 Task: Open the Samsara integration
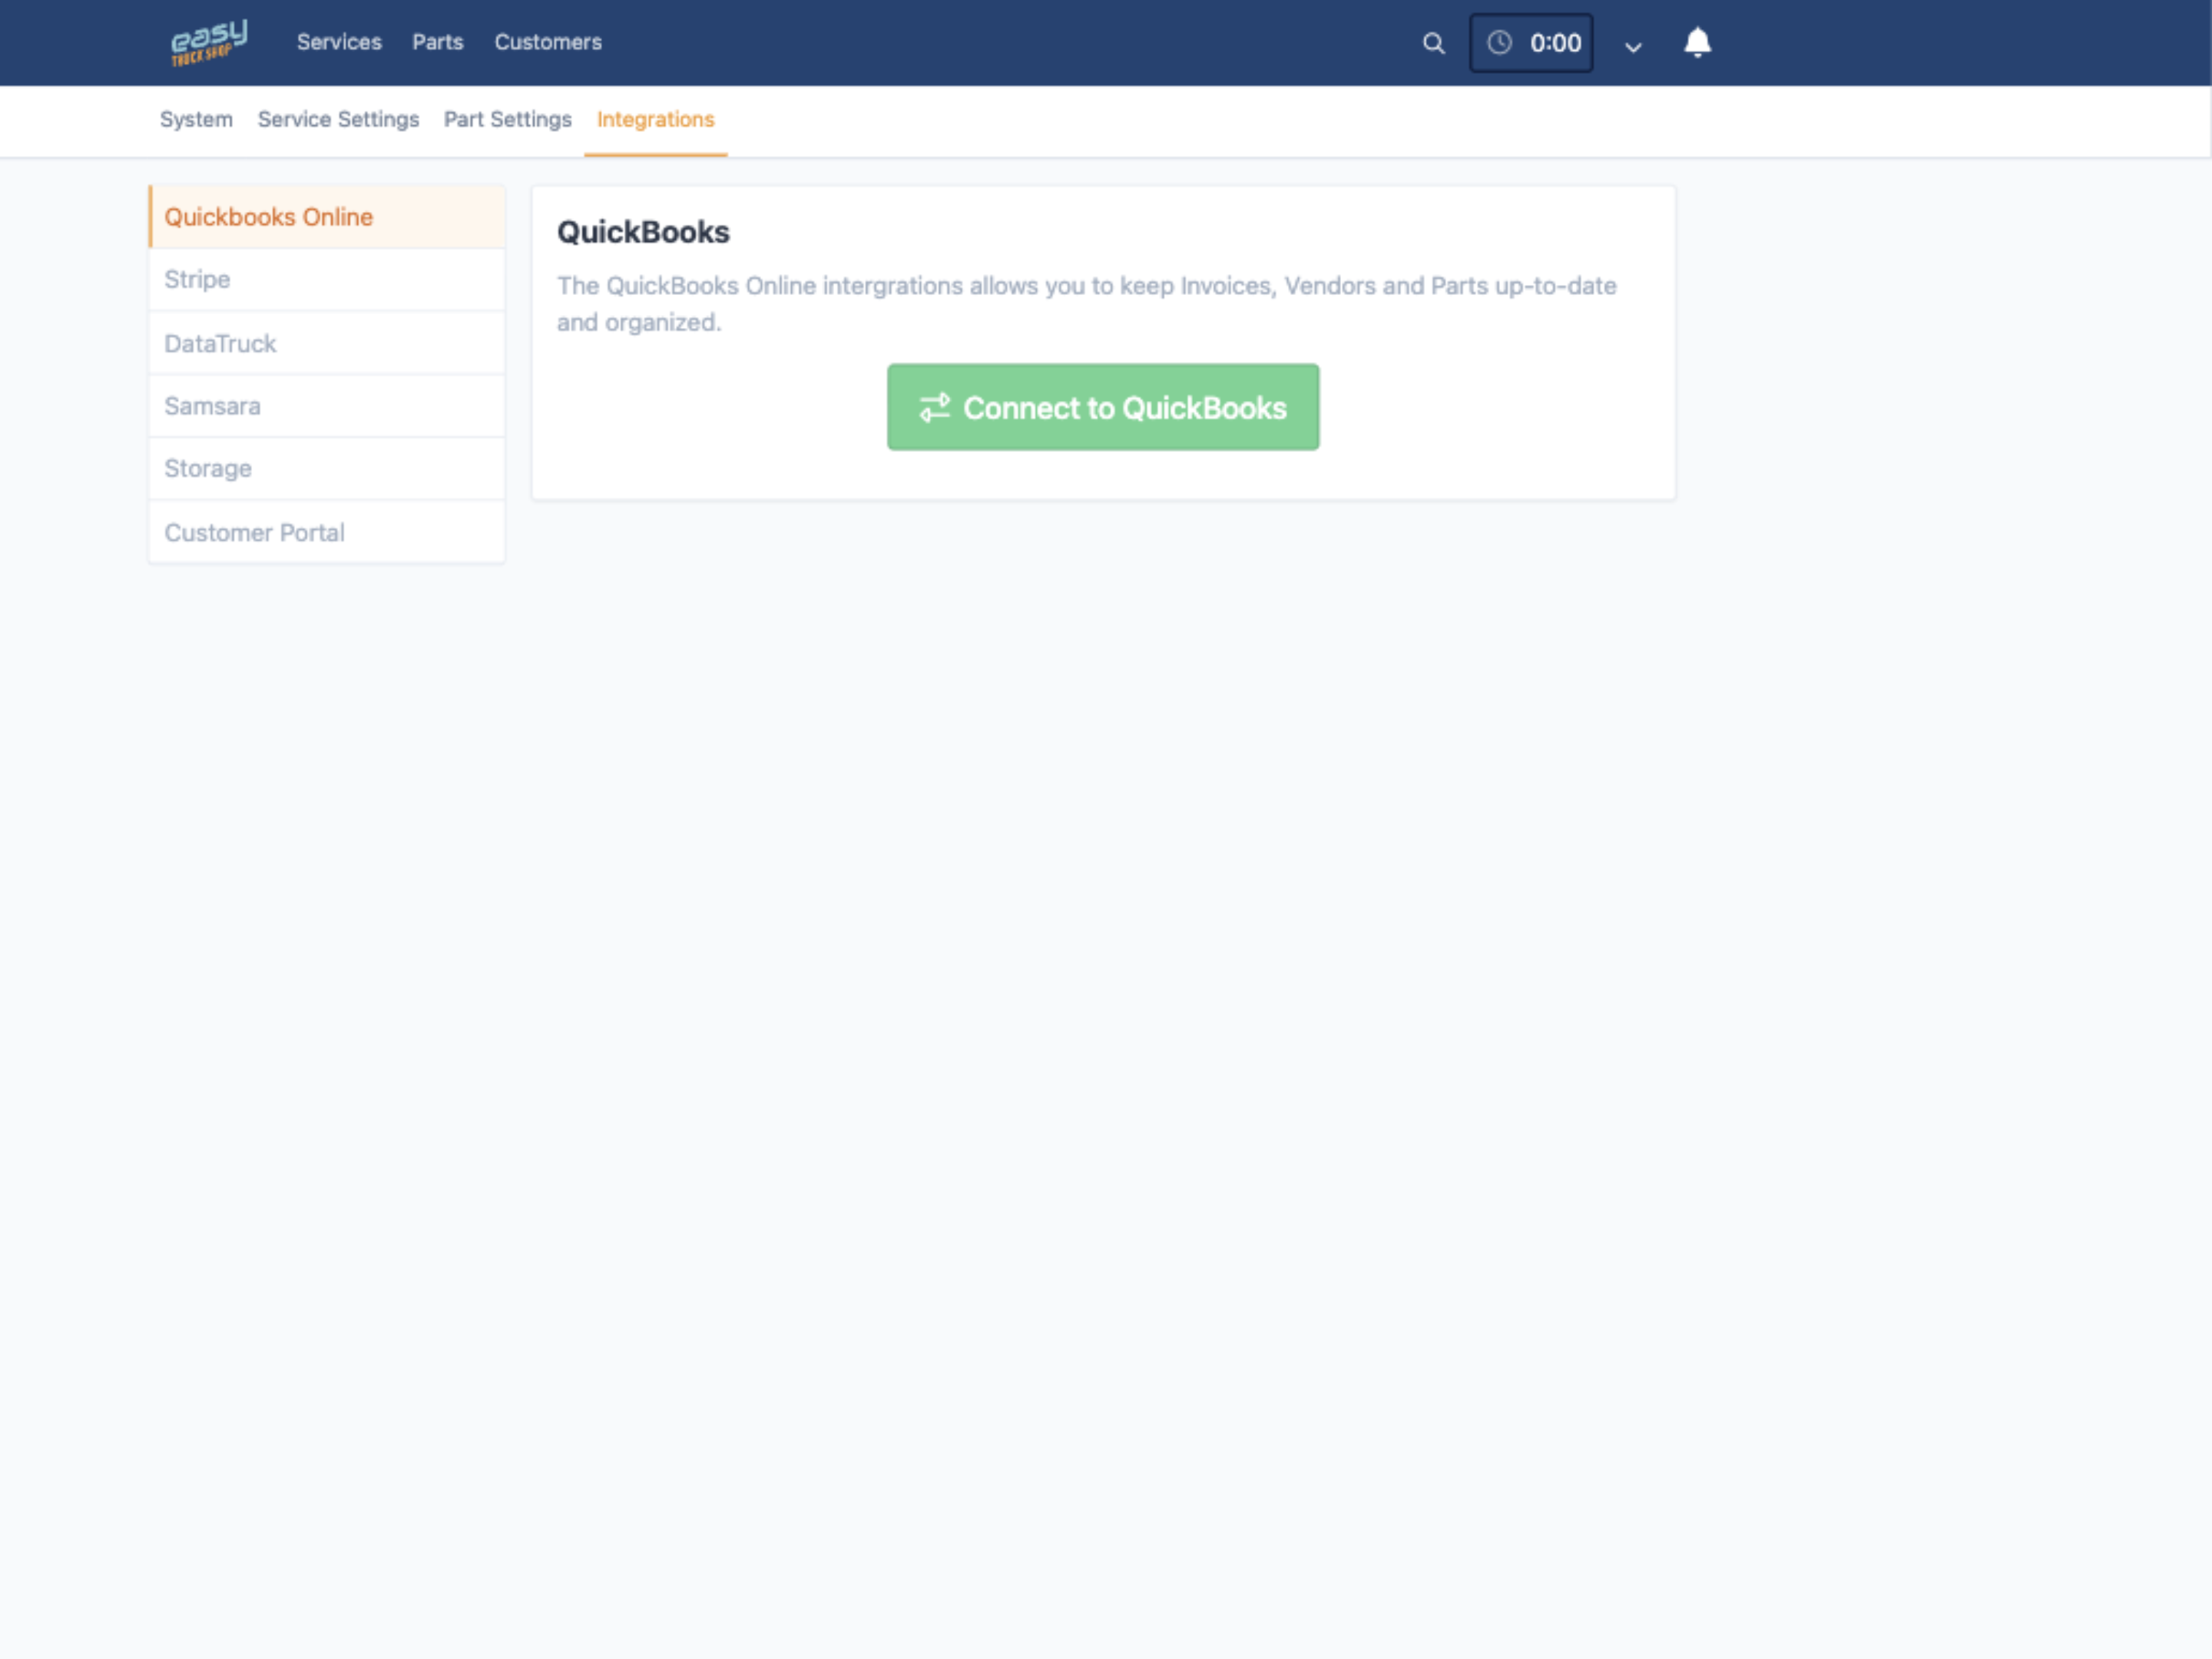click(x=327, y=406)
